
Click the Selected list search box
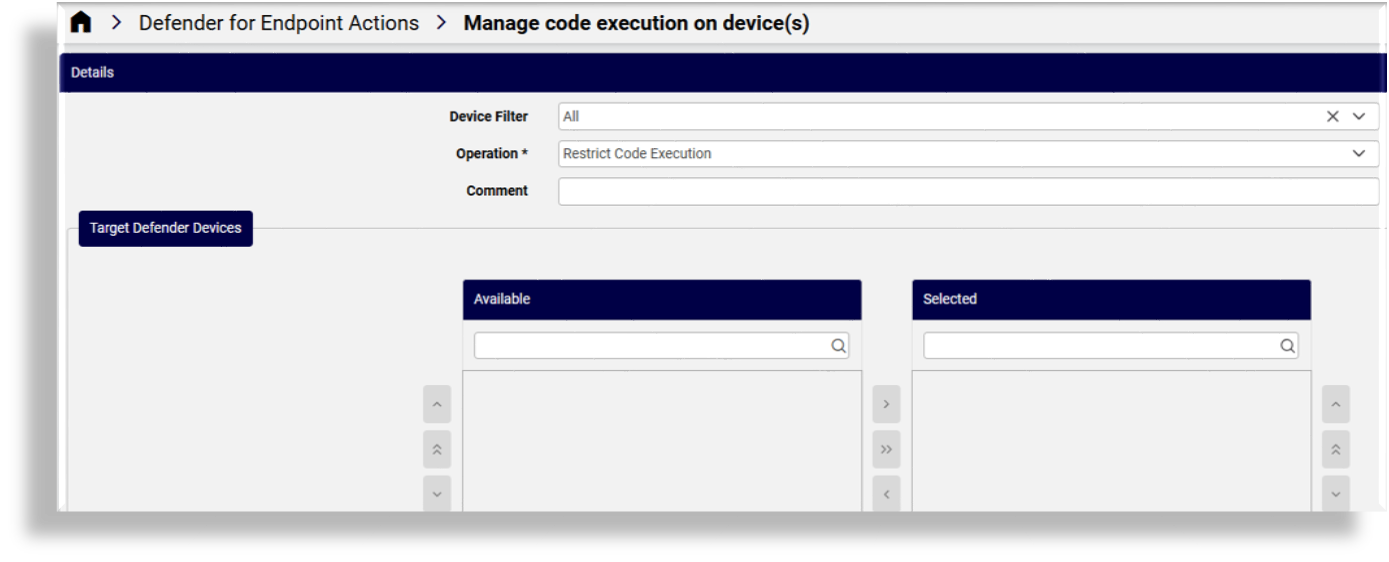[1111, 346]
